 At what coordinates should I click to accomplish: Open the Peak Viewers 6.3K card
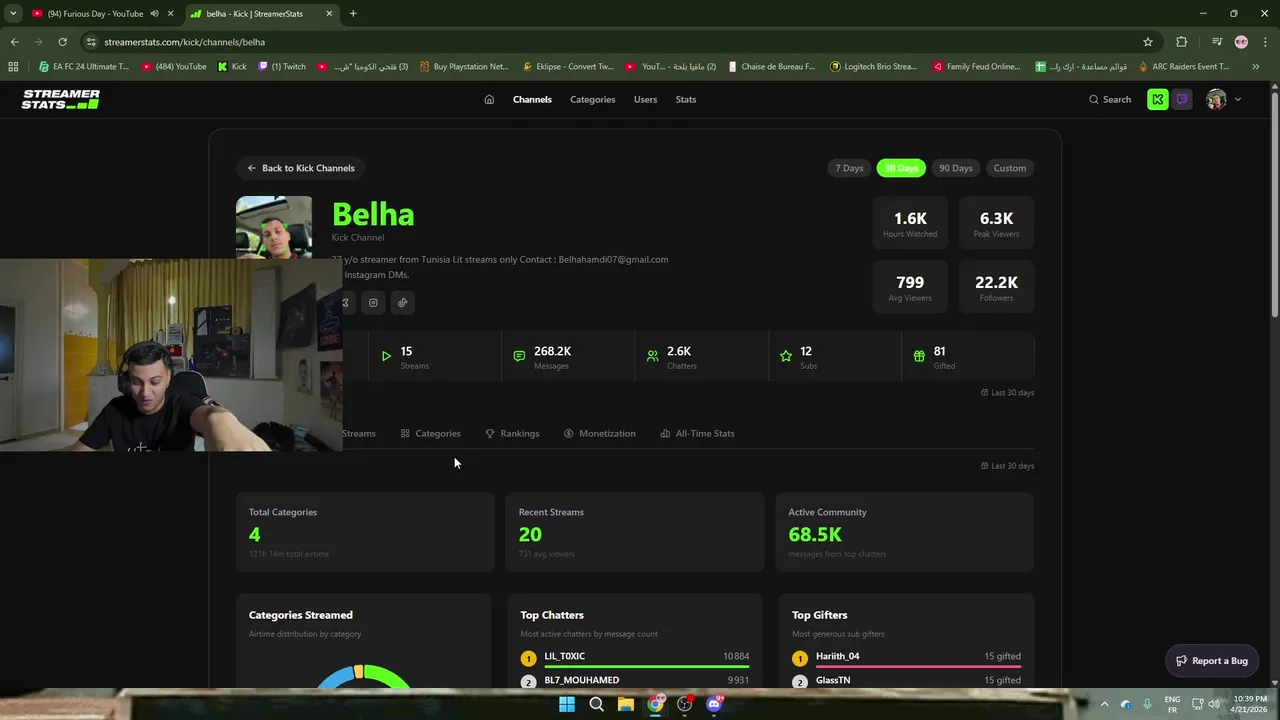[996, 223]
